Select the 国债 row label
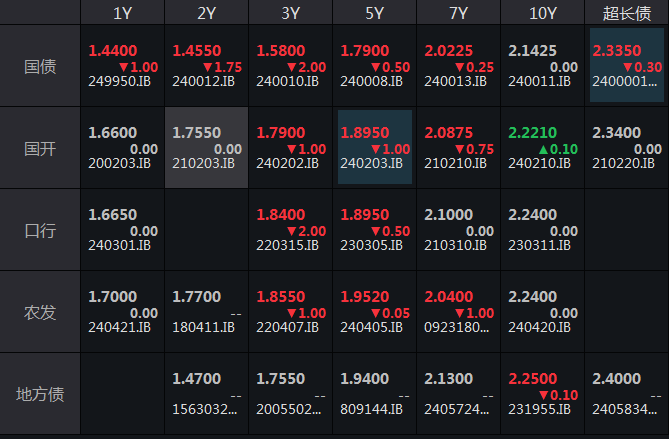 (x=40, y=66)
